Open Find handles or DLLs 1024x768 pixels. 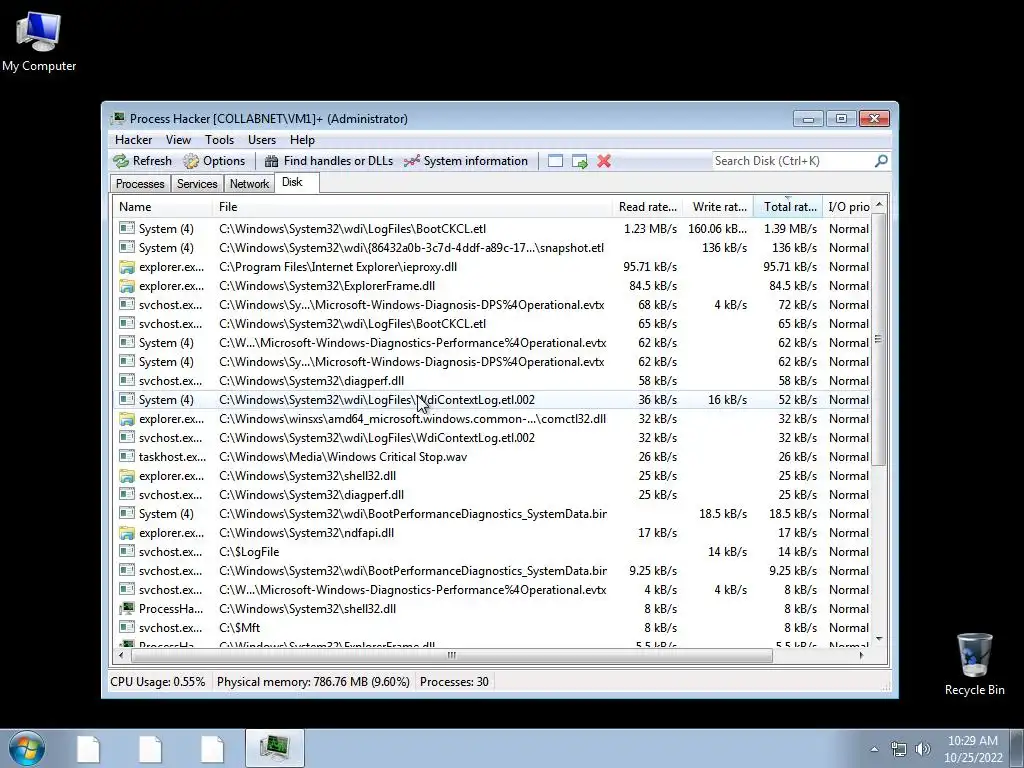[329, 161]
